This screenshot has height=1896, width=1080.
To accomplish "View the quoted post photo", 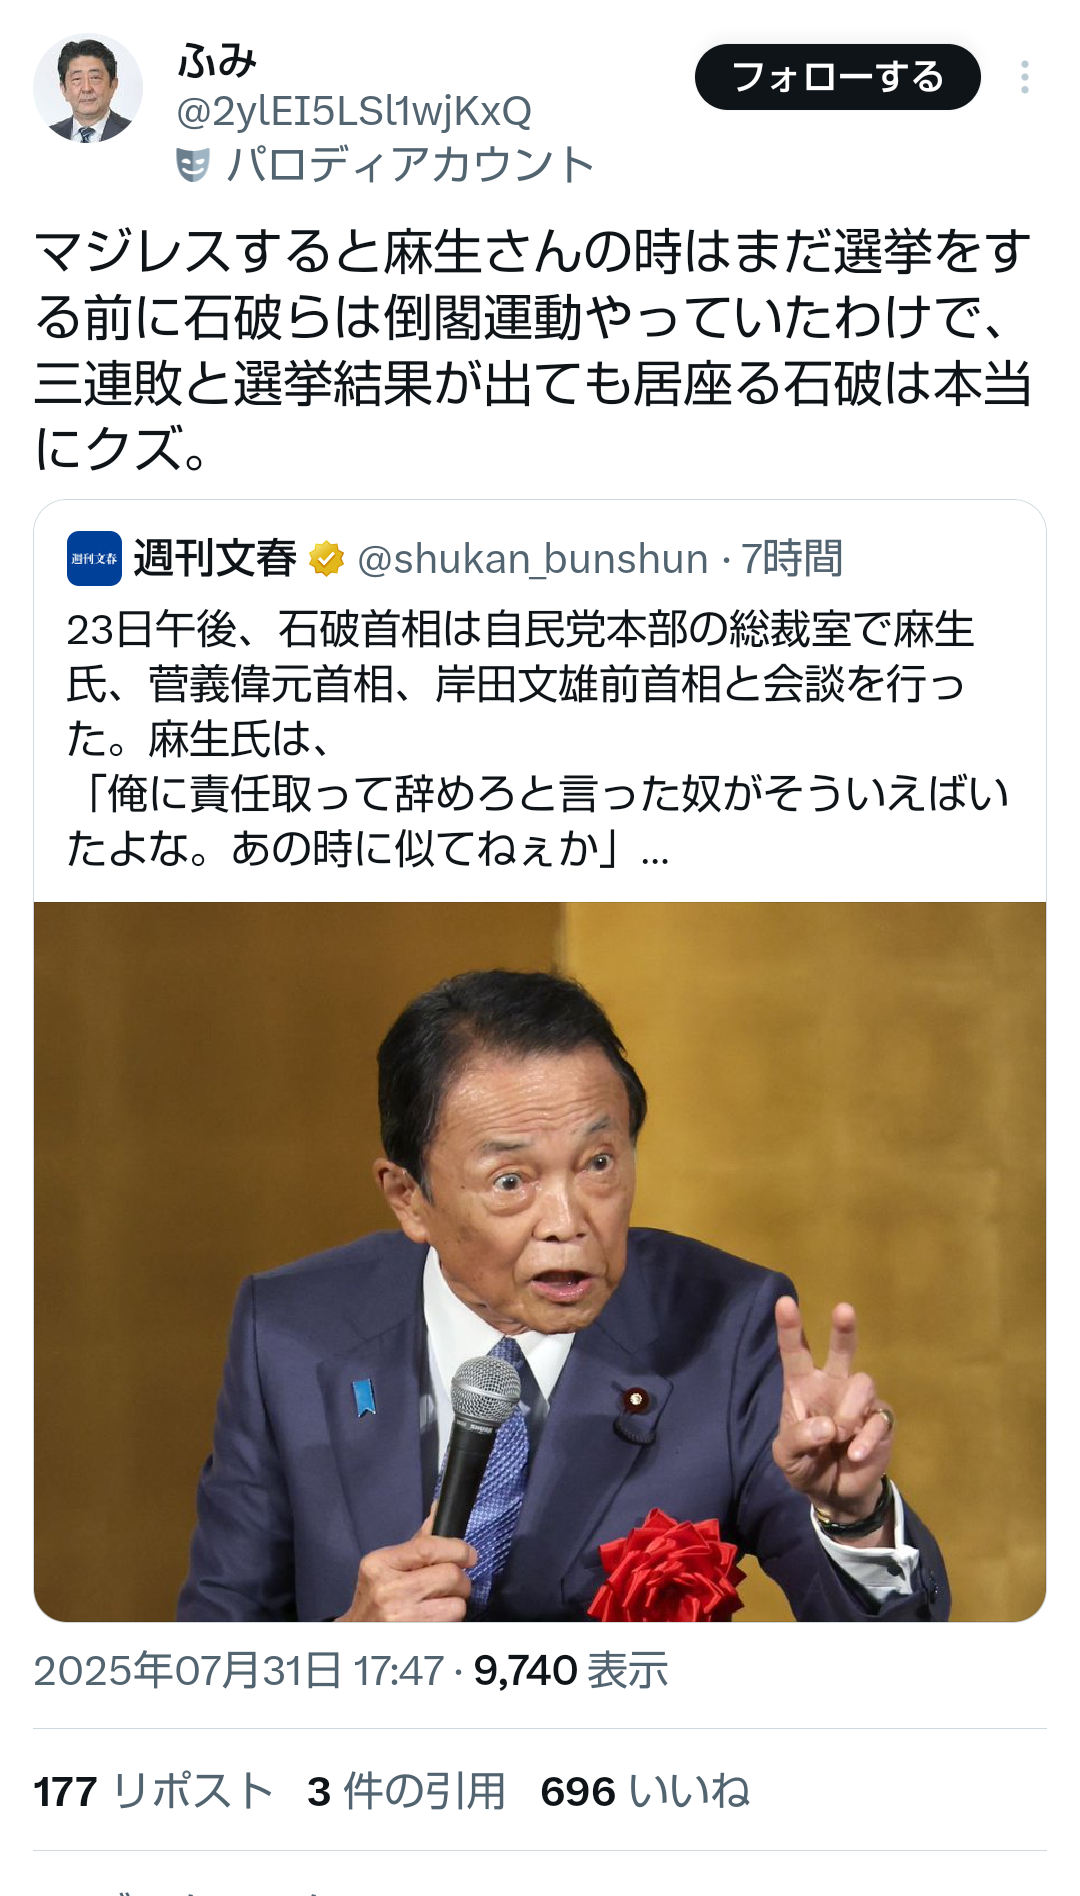I will pyautogui.click(x=540, y=1261).
